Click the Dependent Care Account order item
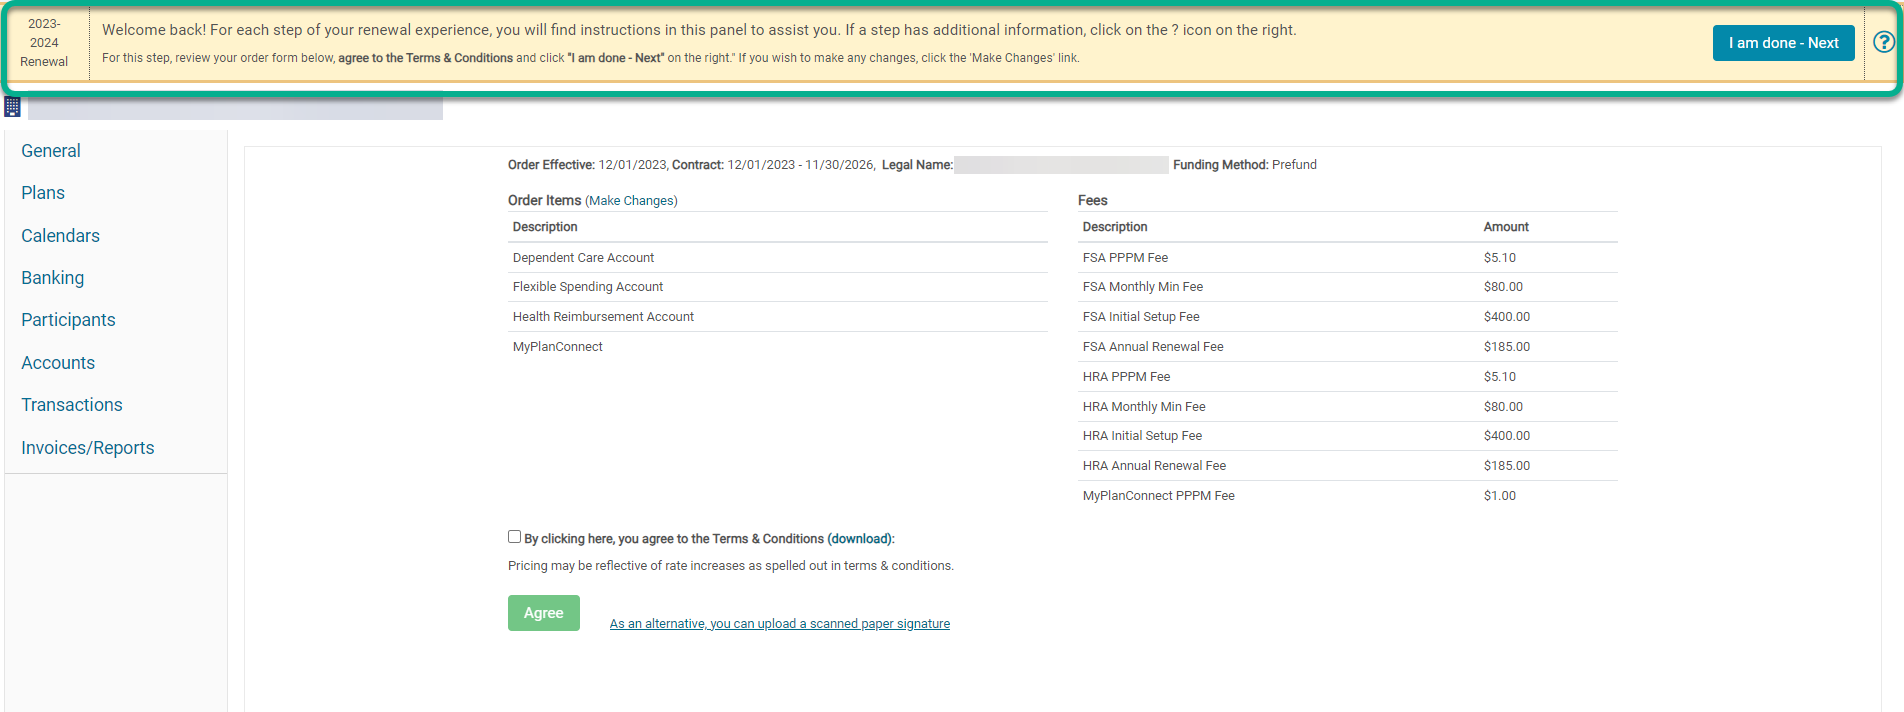 pyautogui.click(x=778, y=258)
